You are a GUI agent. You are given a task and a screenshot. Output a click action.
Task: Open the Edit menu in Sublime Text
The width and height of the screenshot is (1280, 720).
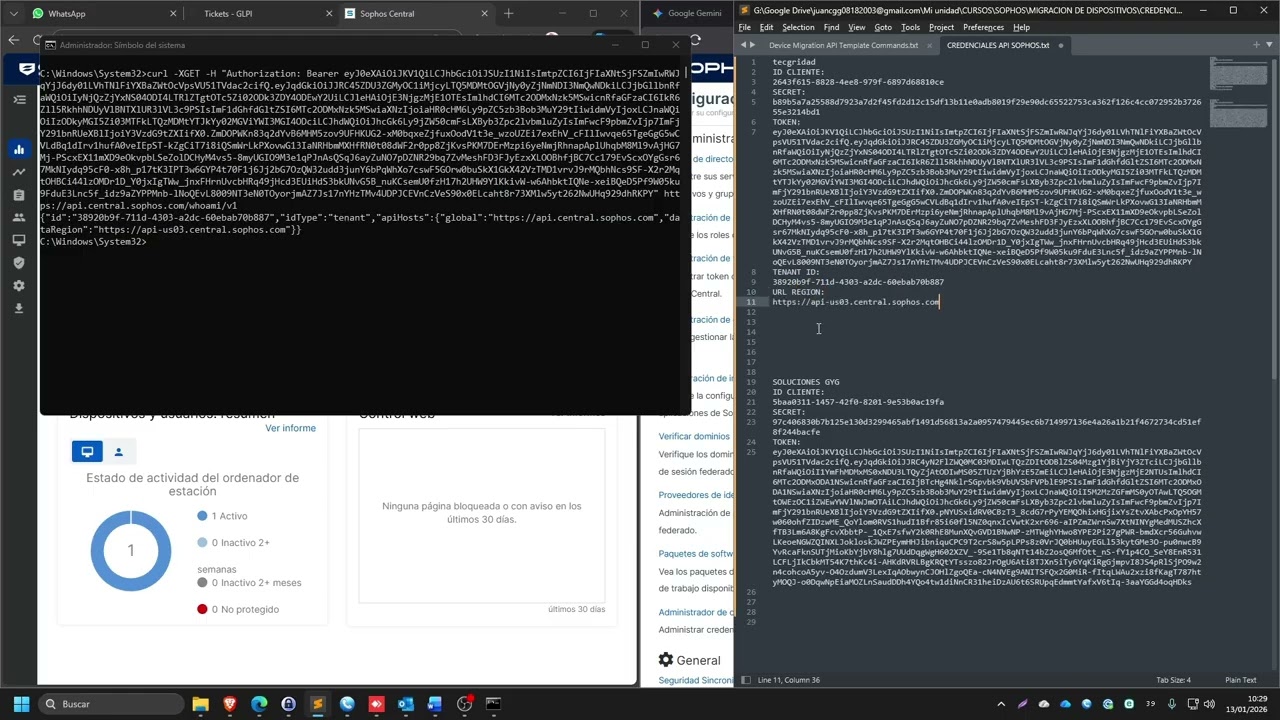pyautogui.click(x=766, y=27)
